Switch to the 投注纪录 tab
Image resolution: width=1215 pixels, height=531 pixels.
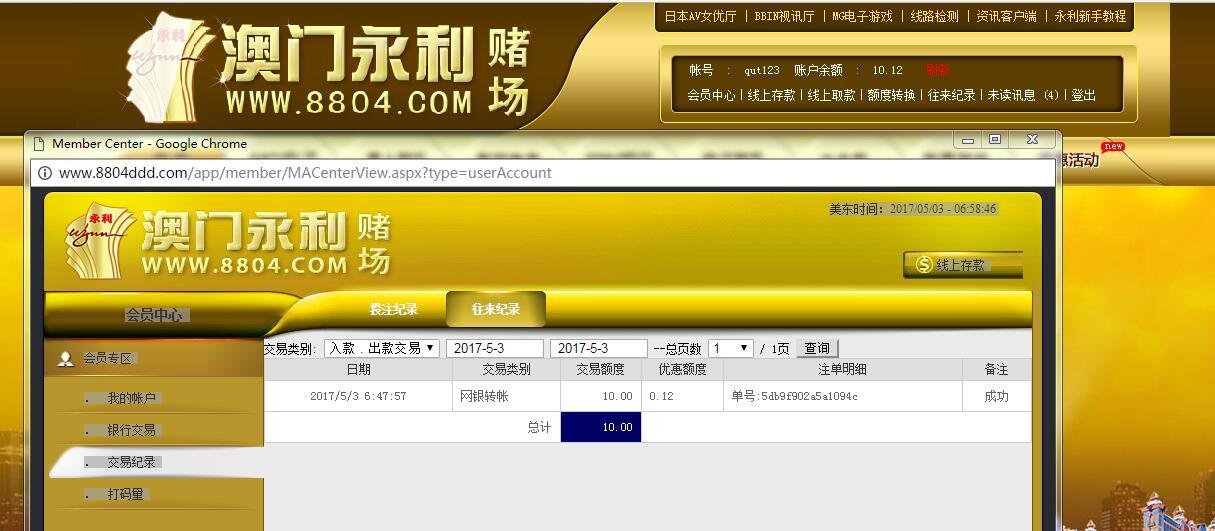(x=394, y=309)
